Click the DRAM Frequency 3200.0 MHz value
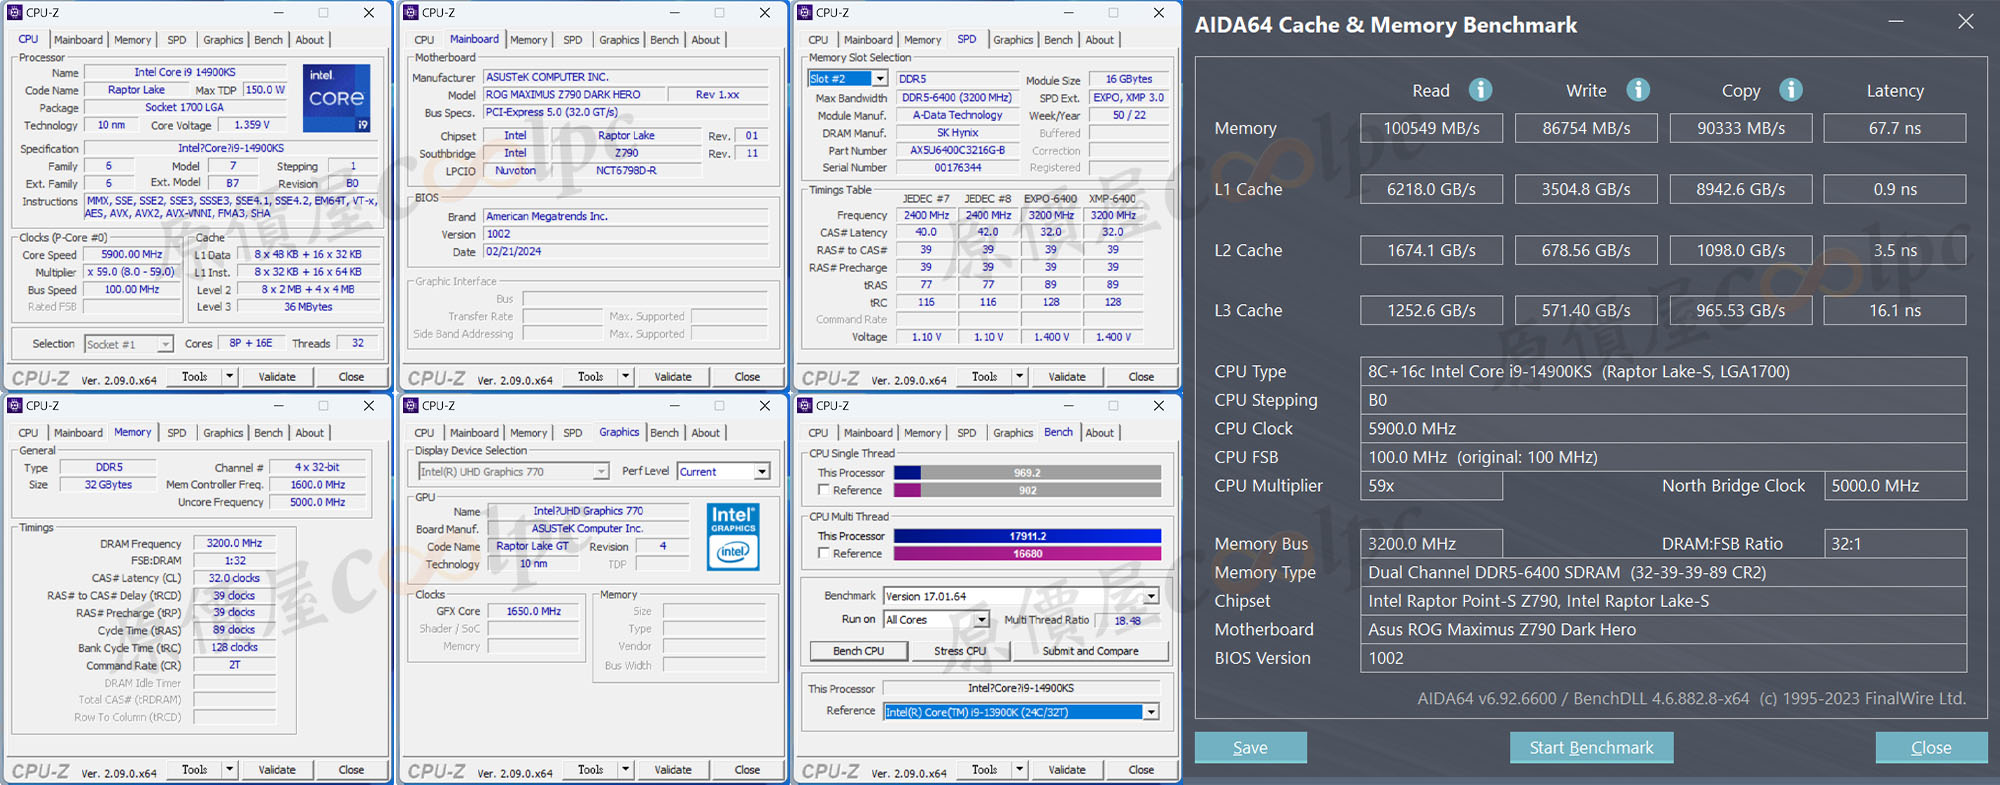This screenshot has height=785, width=2000. (x=234, y=543)
